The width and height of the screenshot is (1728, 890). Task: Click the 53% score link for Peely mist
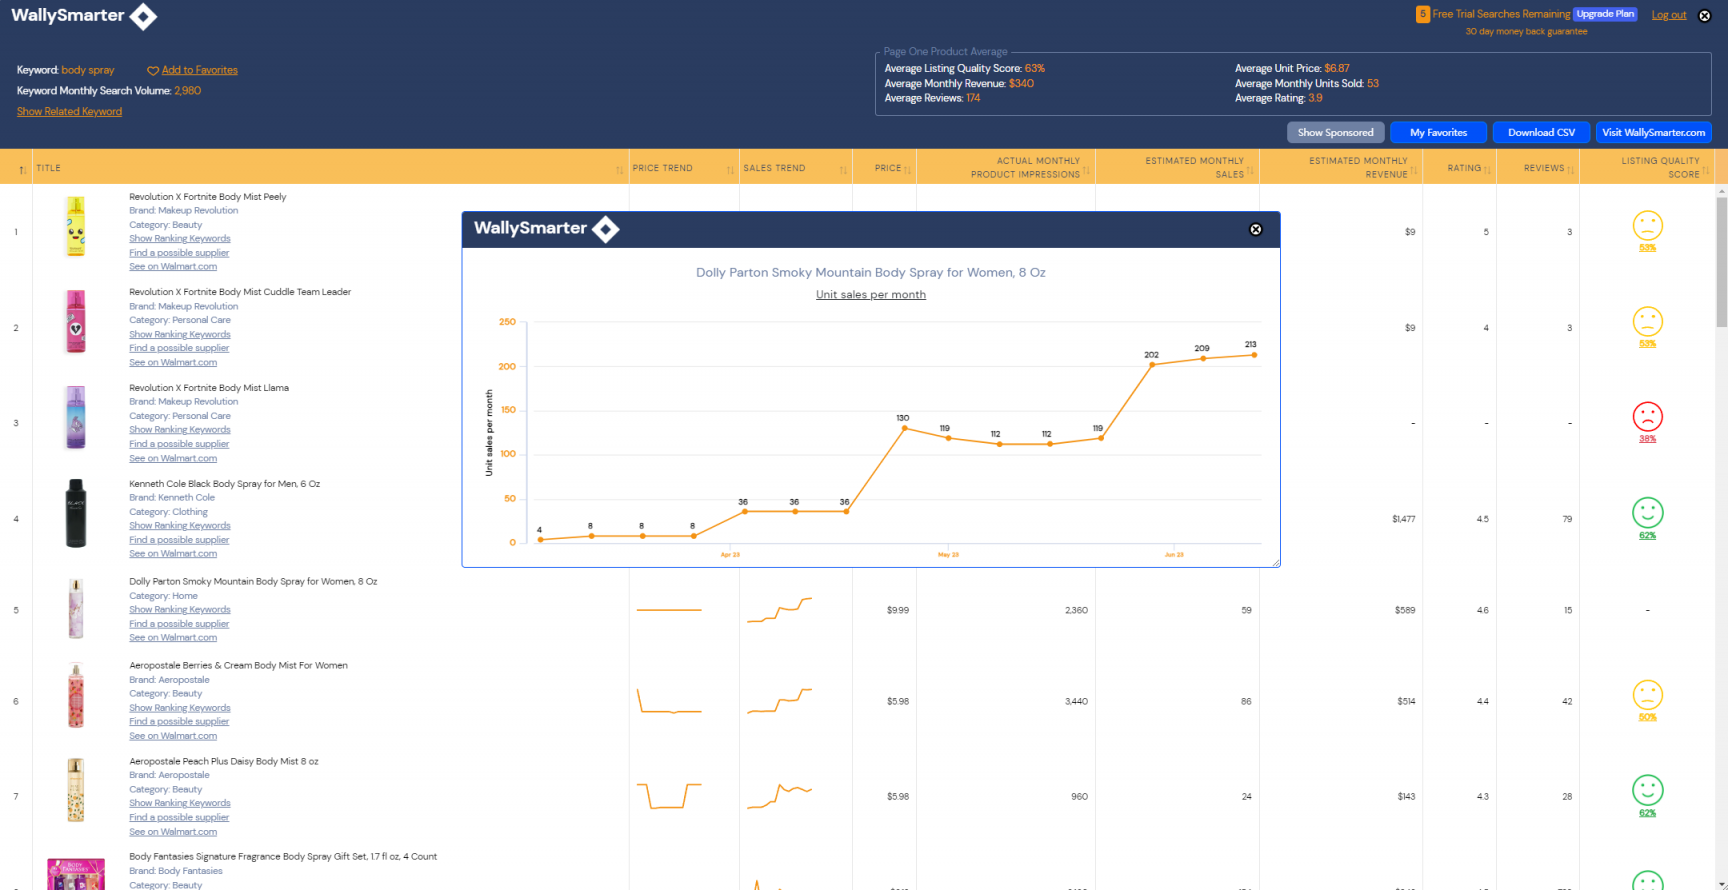pos(1647,248)
